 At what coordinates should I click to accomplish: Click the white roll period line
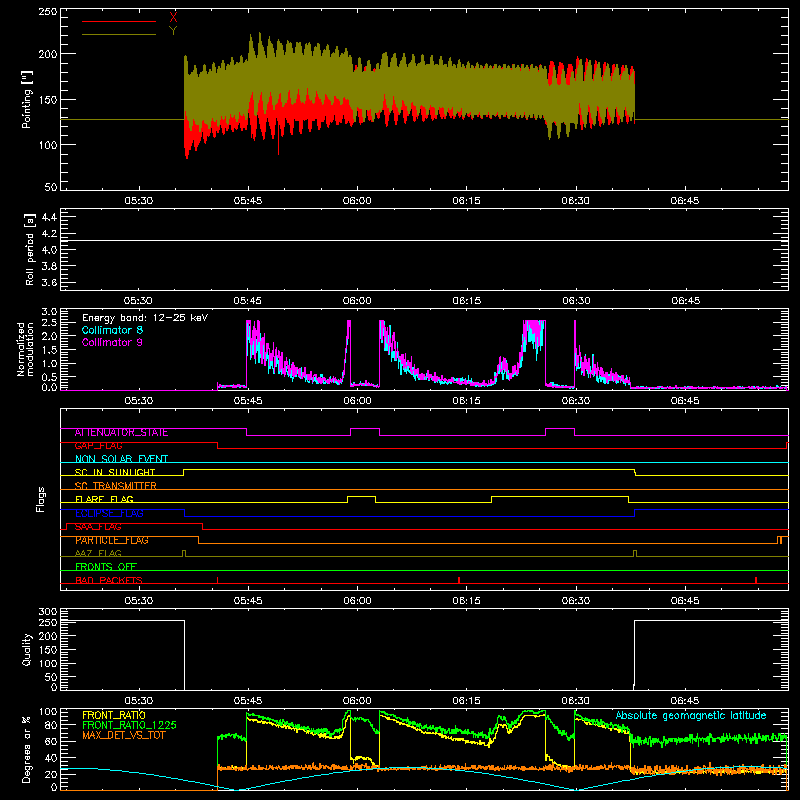[424, 240]
